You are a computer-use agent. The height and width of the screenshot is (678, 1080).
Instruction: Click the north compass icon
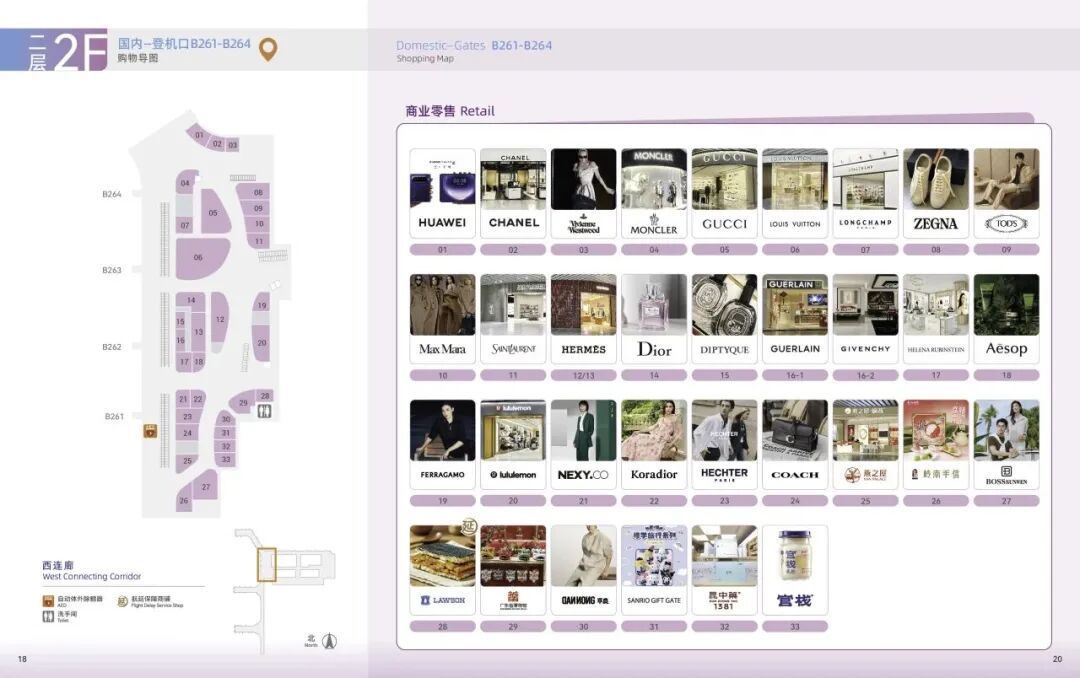329,641
